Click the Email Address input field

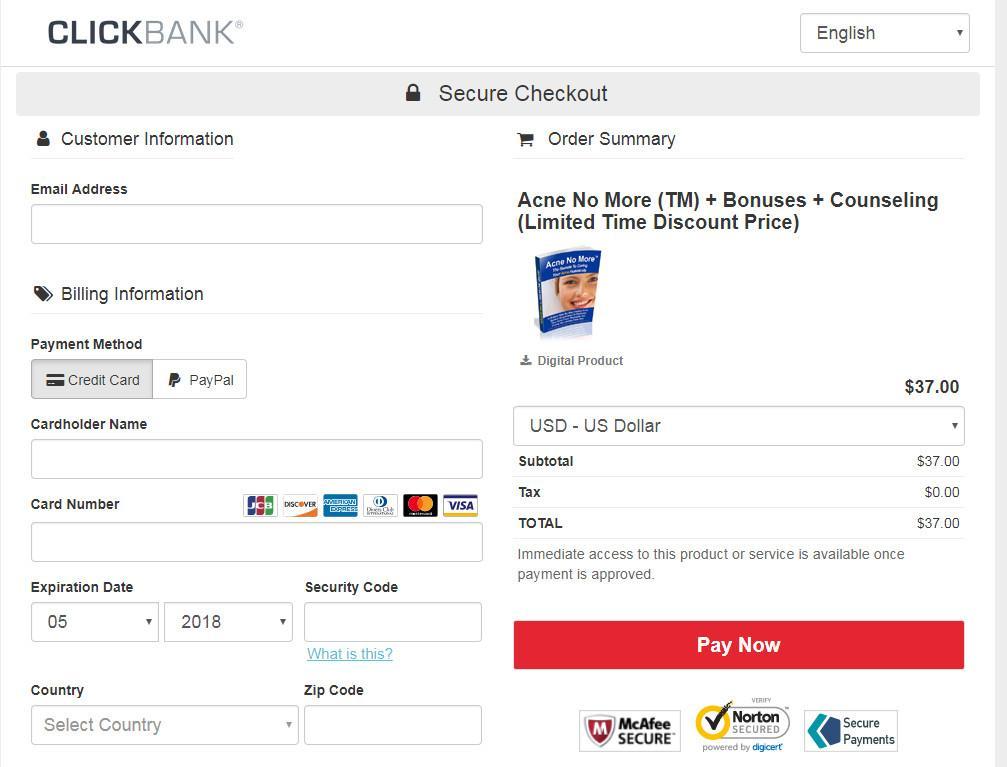(257, 224)
